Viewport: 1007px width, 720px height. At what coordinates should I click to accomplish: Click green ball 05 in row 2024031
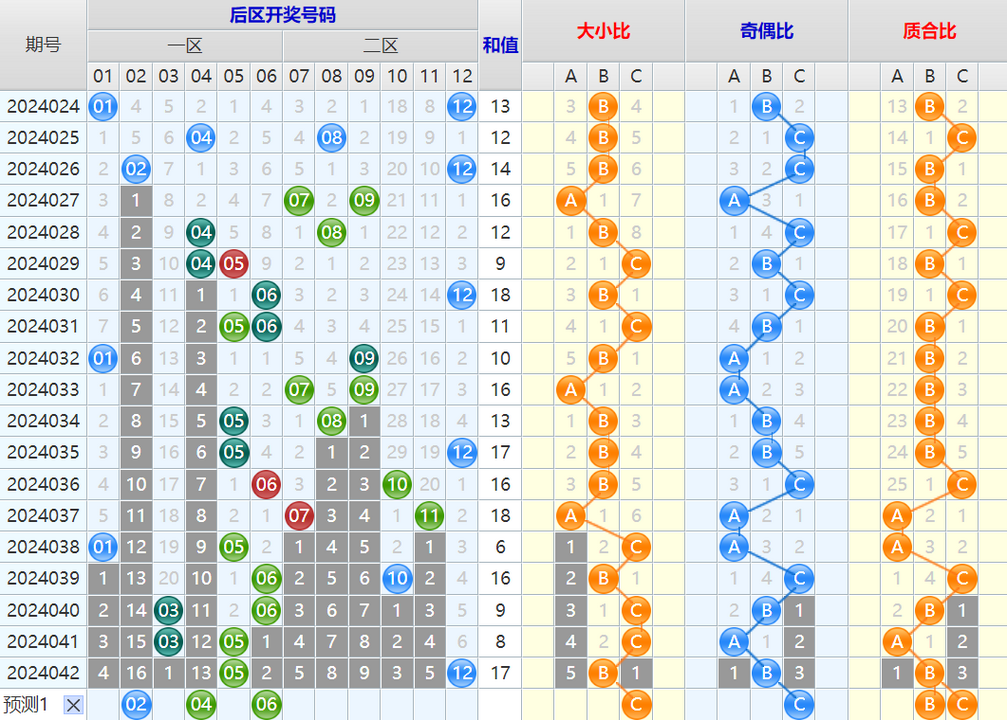(234, 326)
